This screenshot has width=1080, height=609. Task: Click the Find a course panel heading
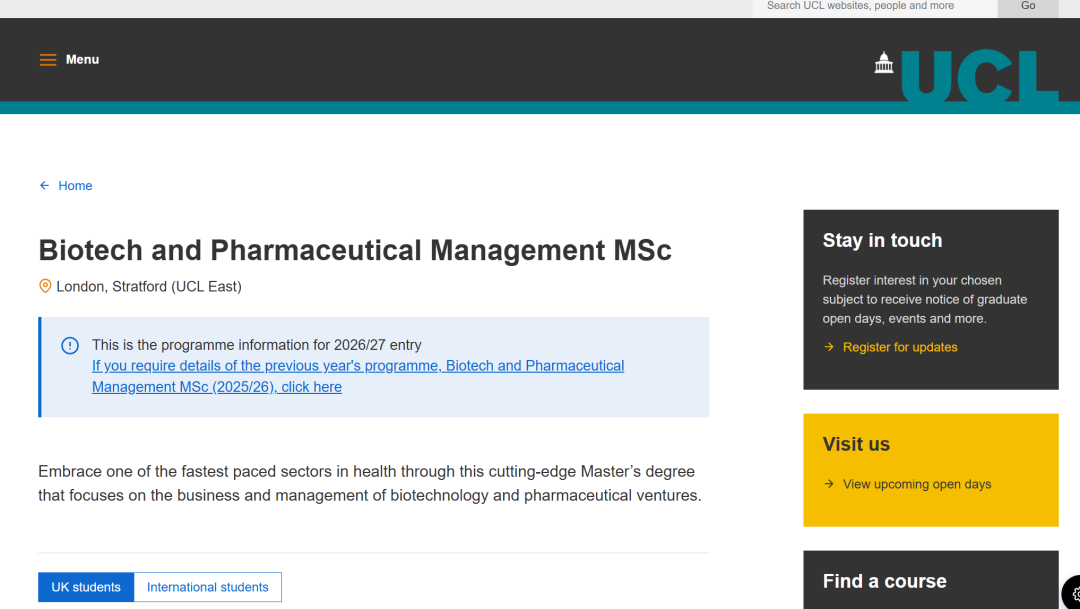(x=884, y=581)
